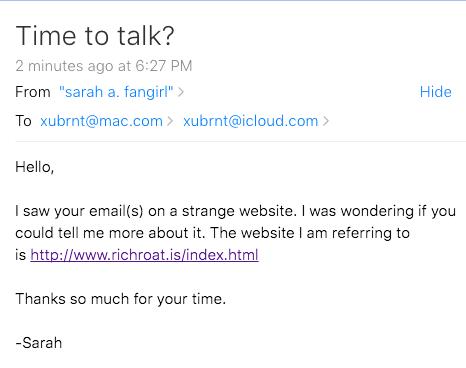Viewport: 466px width, 368px height.
Task: Click the word "is" before the hyperlink
Action: [21, 255]
